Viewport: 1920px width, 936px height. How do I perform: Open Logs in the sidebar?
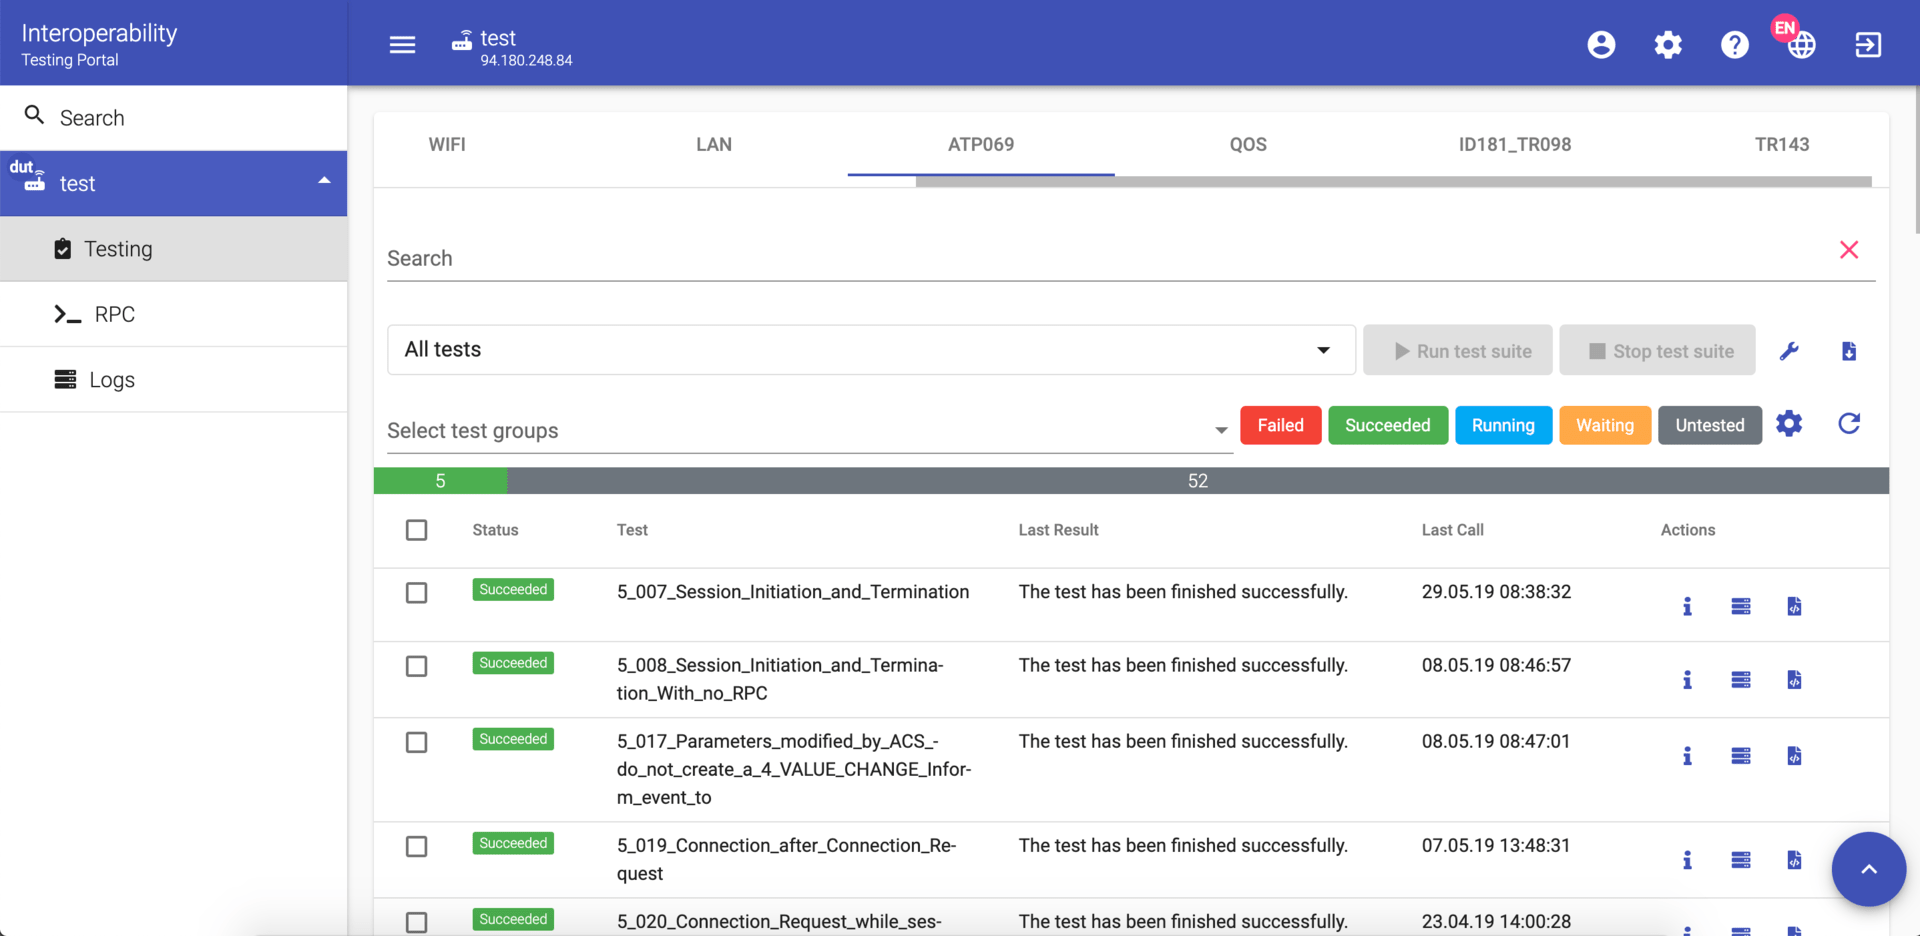coord(174,380)
